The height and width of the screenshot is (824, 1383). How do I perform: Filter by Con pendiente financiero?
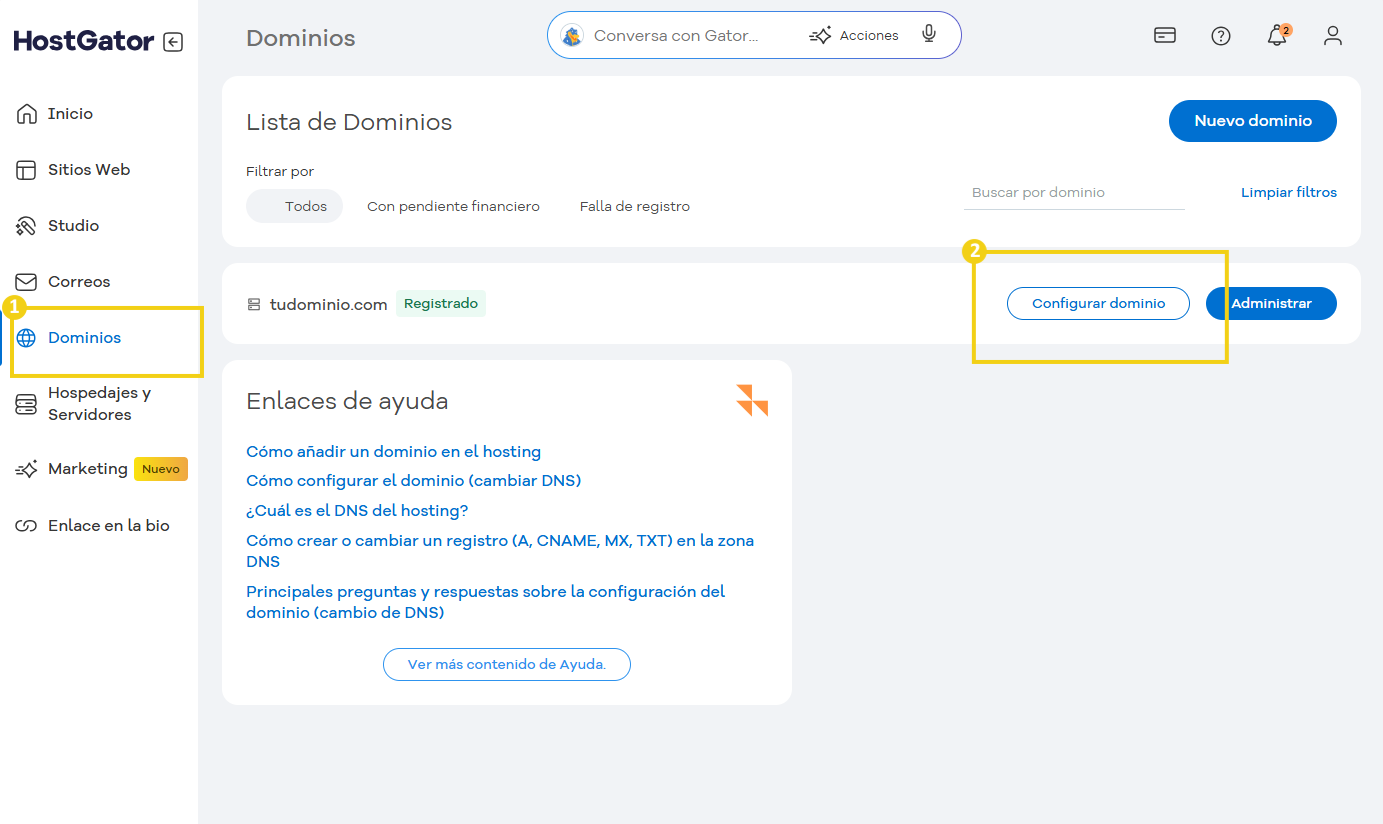coord(453,206)
